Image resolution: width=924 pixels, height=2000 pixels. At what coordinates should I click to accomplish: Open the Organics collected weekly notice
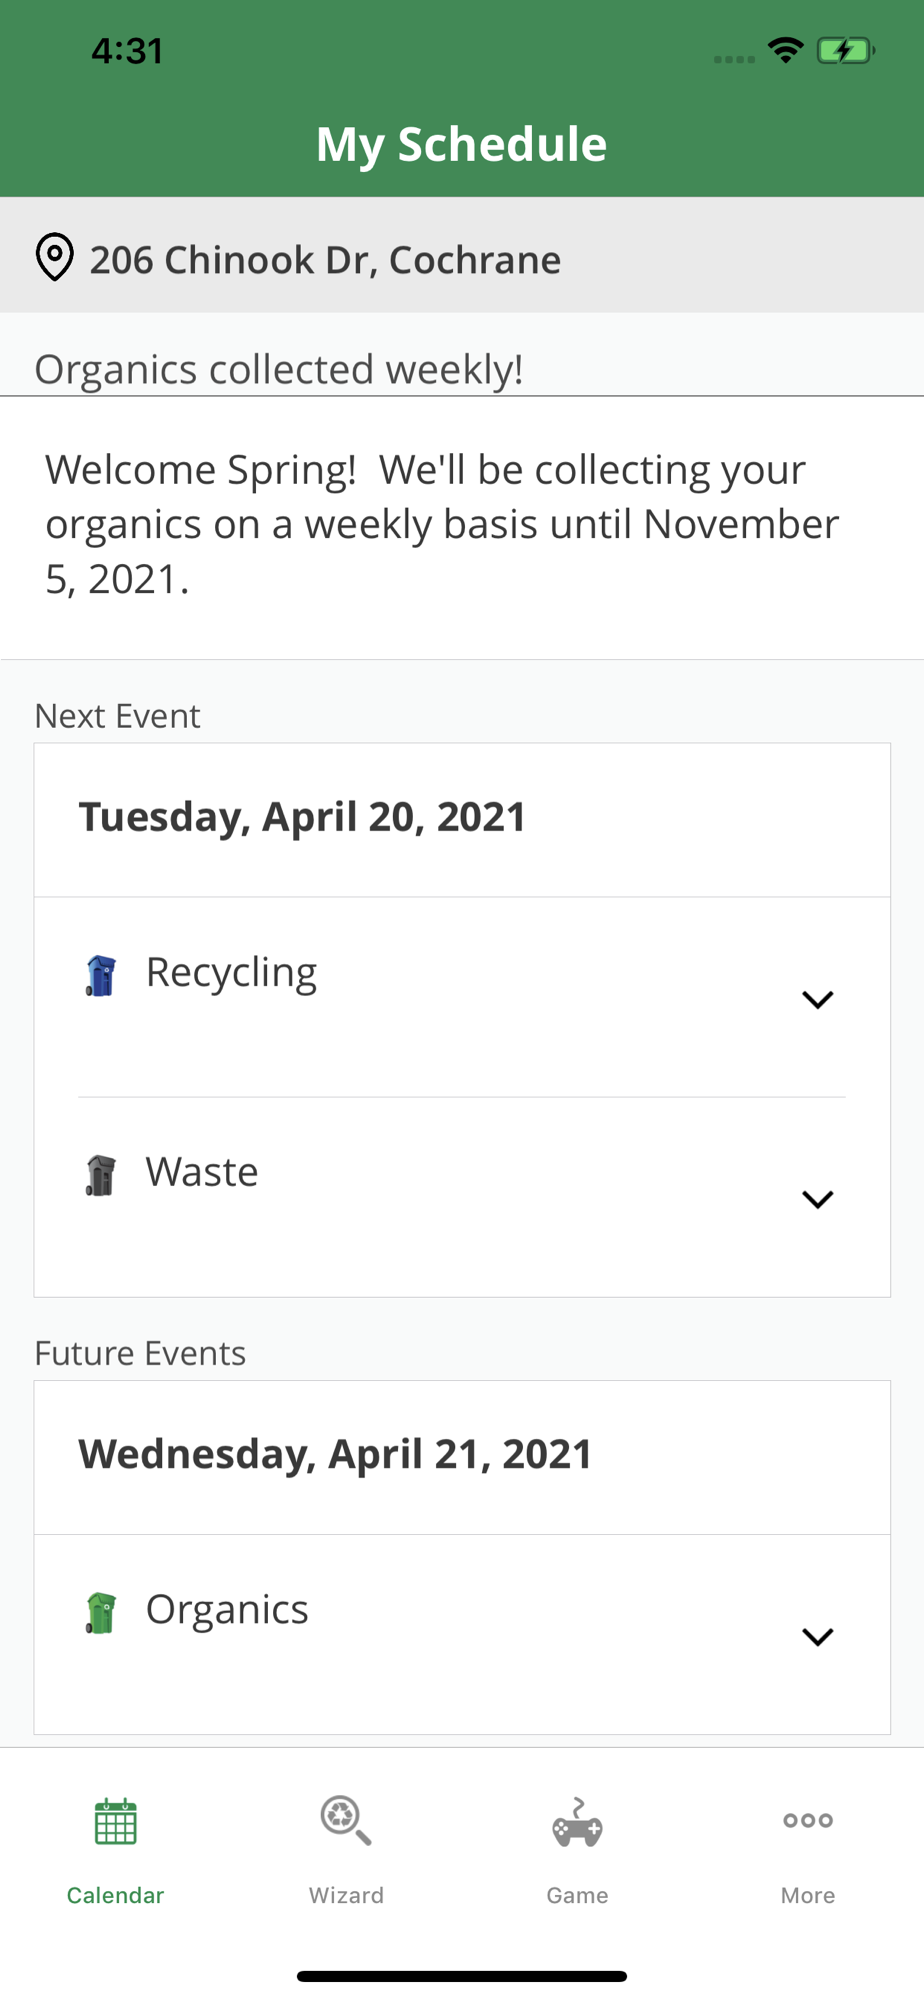279,370
